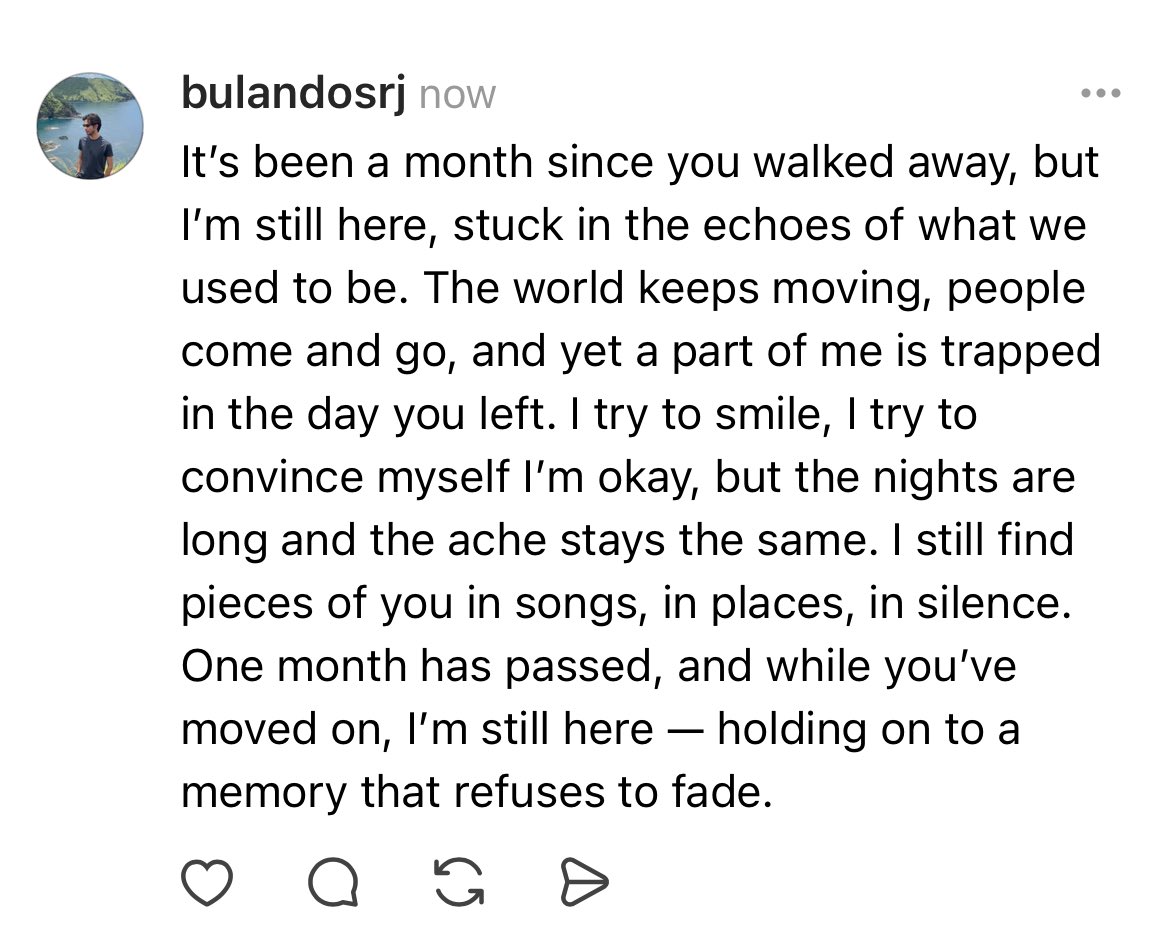View bulandosrj's profile picture
Screen dimensions: 1169x949
click(89, 126)
